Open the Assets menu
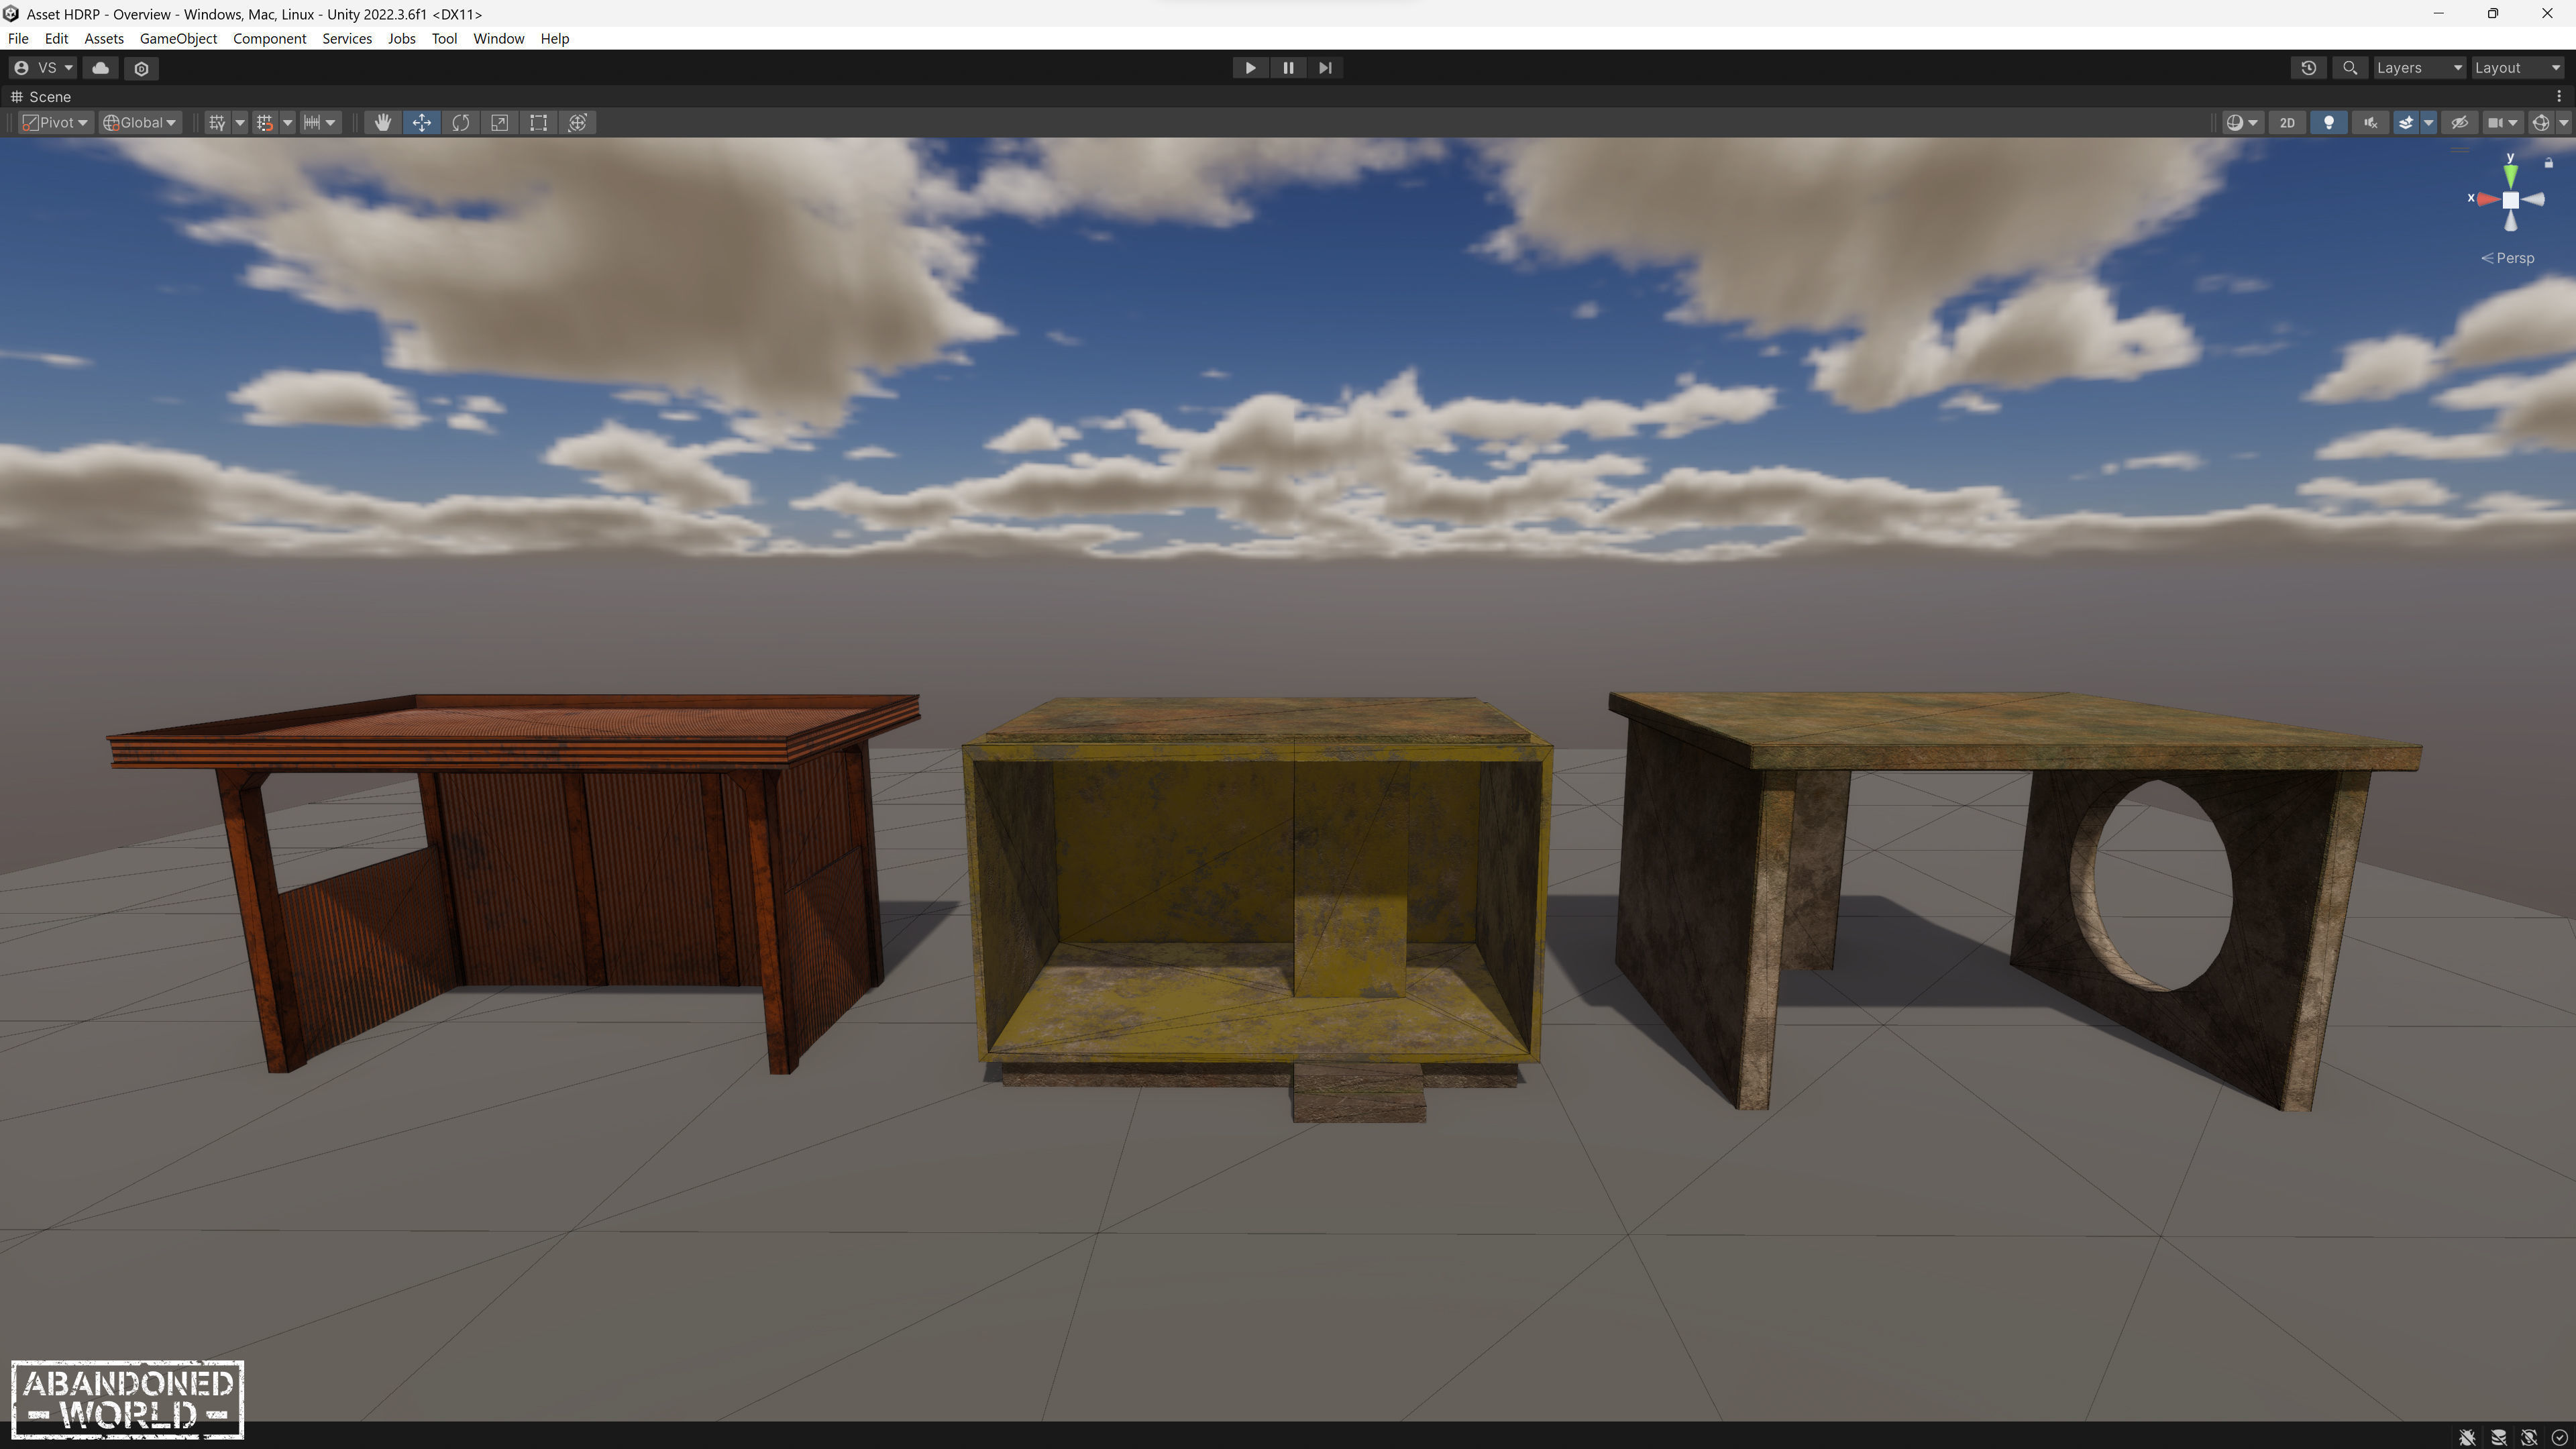The image size is (2576, 1449). point(104,39)
